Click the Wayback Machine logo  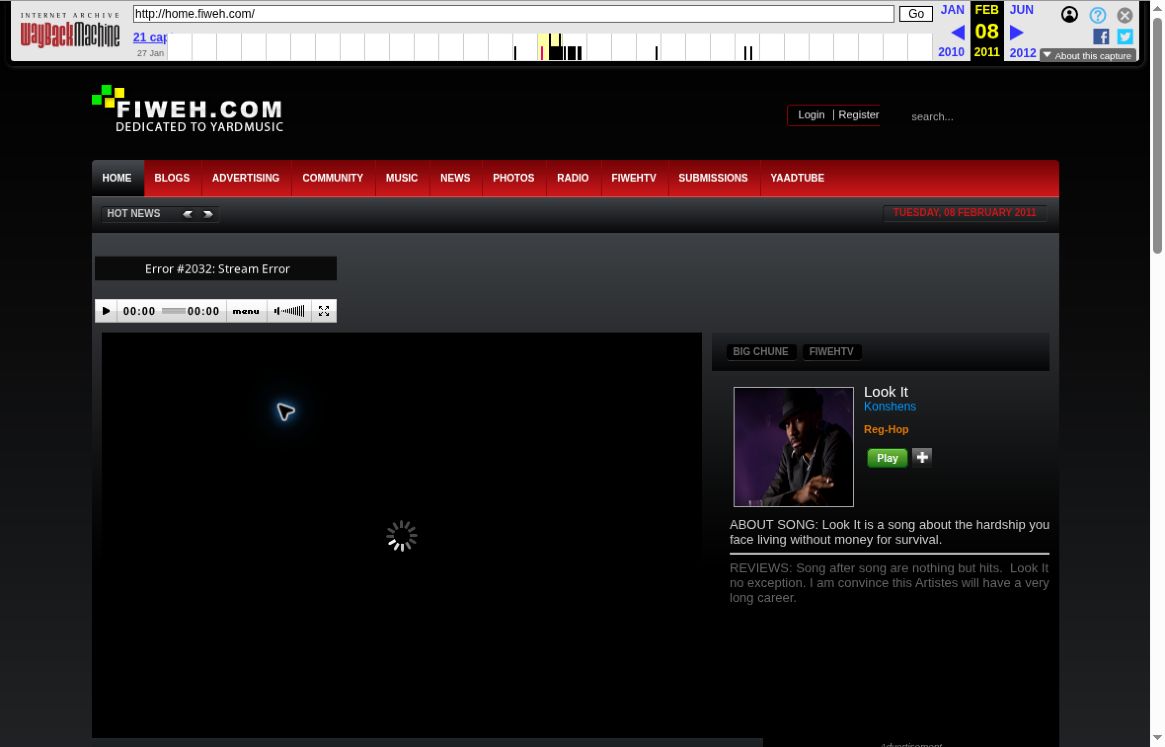70,34
